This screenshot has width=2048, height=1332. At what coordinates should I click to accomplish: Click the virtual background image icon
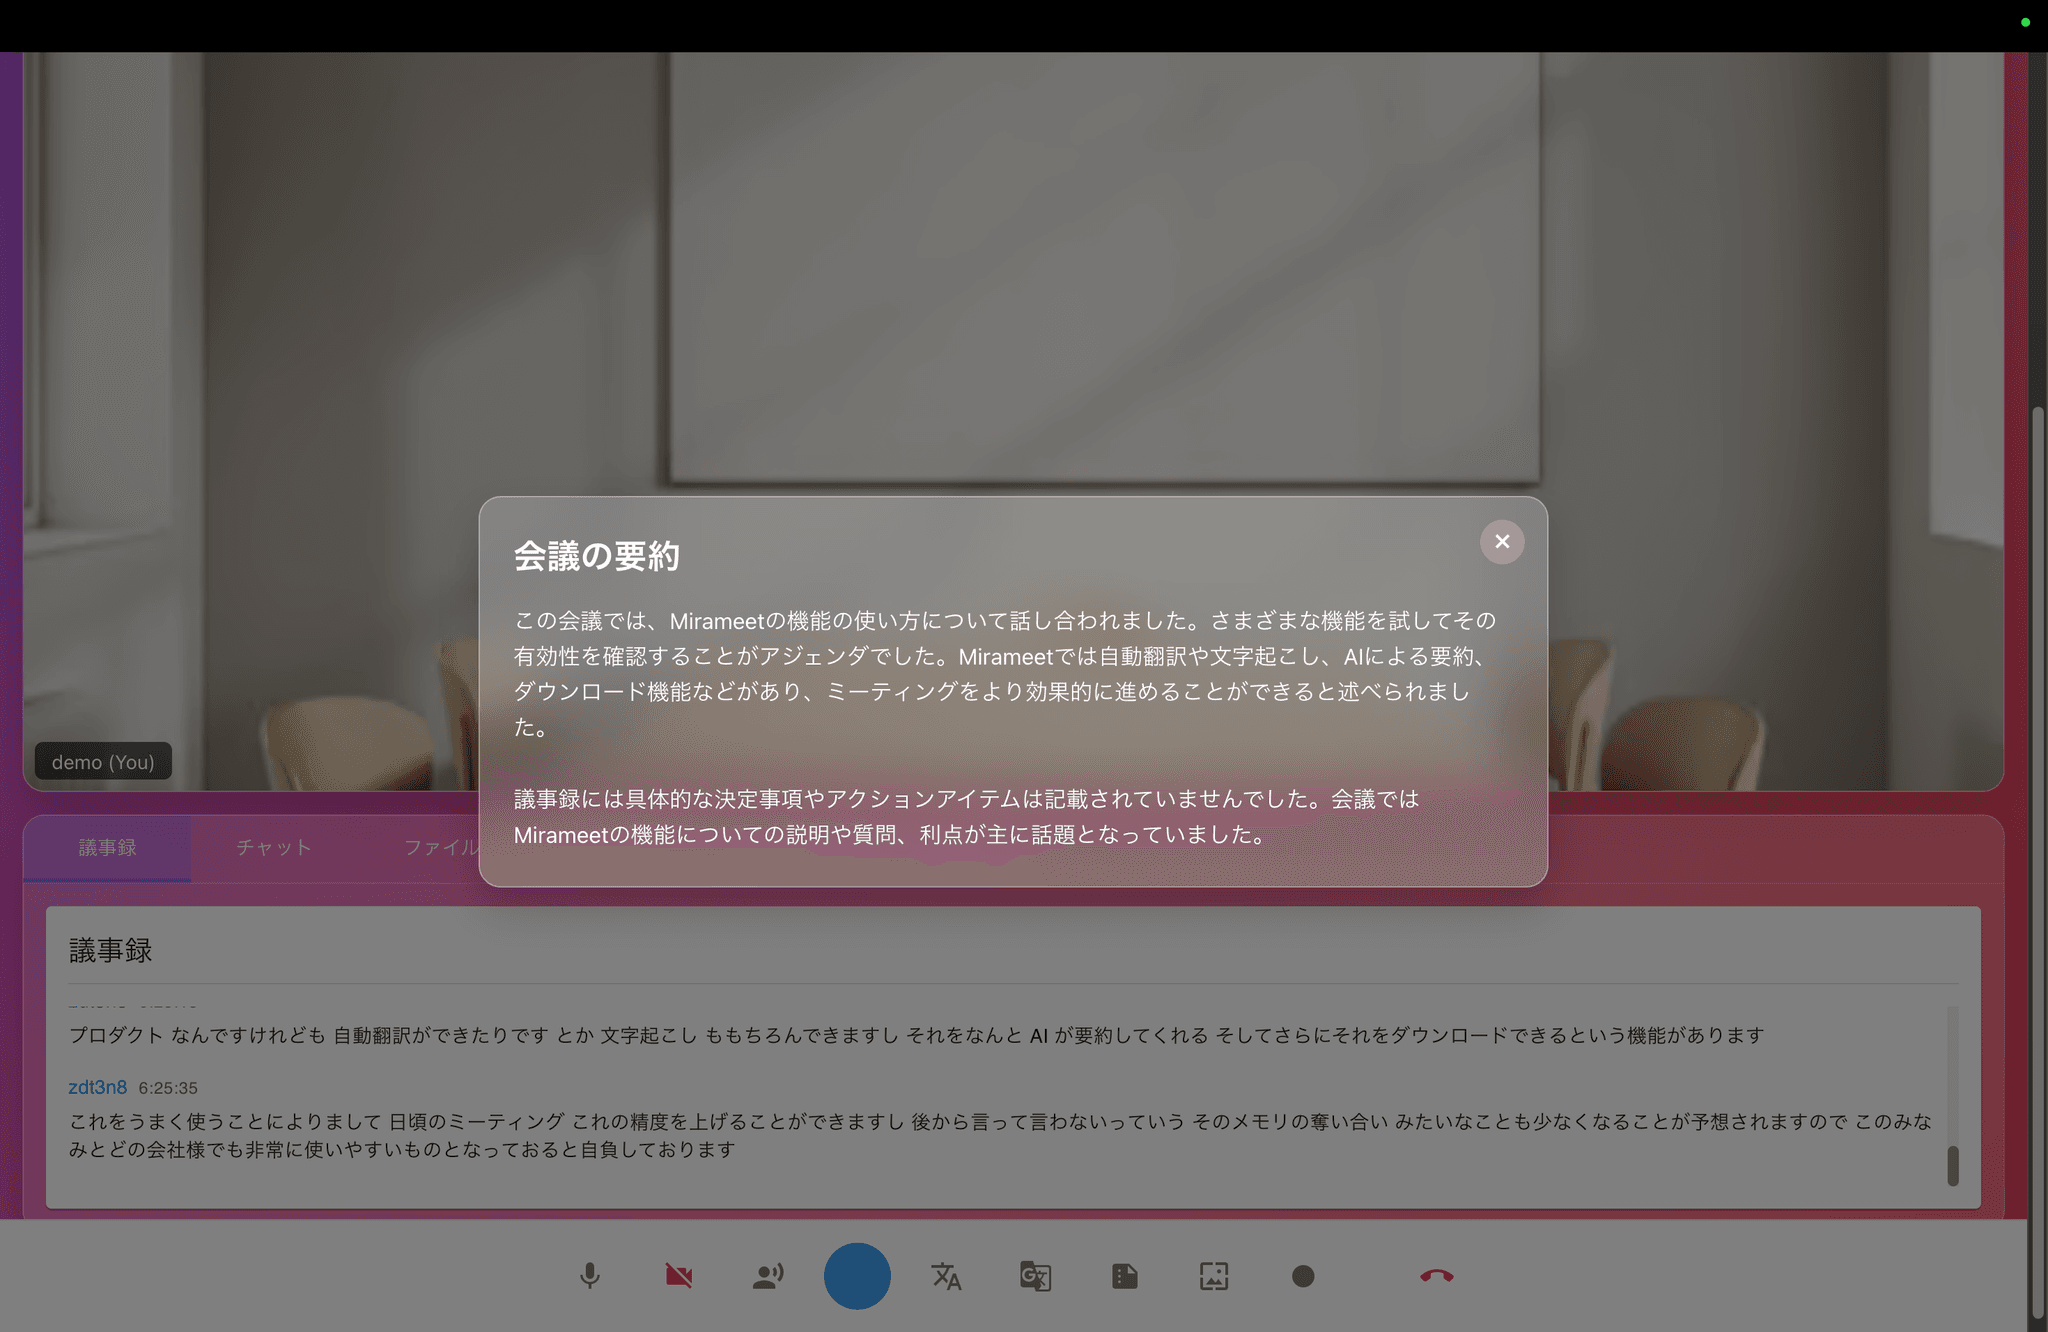click(x=1213, y=1276)
